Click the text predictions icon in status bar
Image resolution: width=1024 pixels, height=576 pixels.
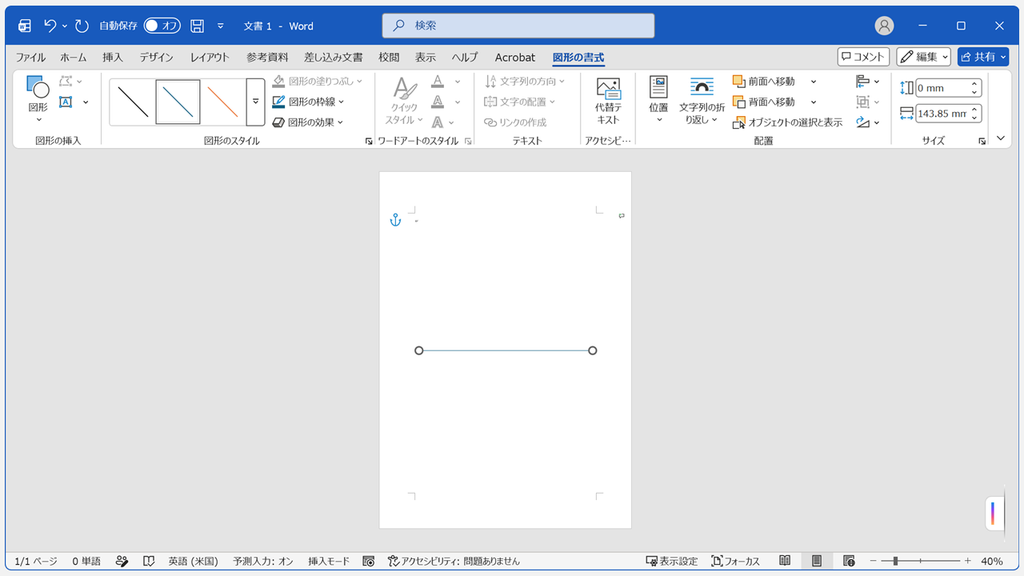121,561
